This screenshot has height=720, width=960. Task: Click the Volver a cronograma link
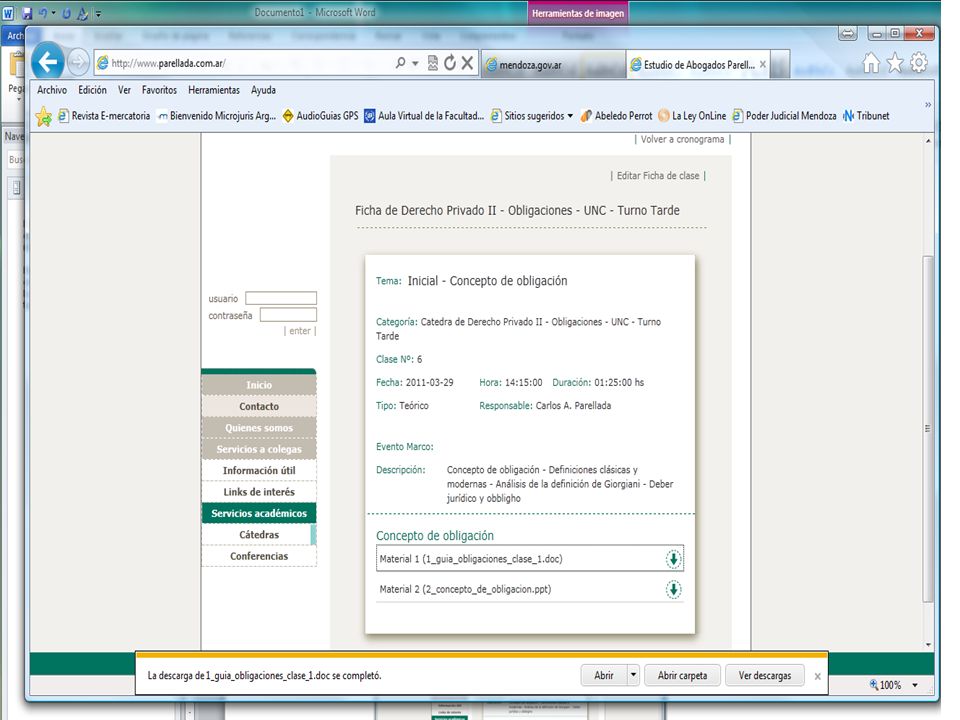tap(682, 140)
